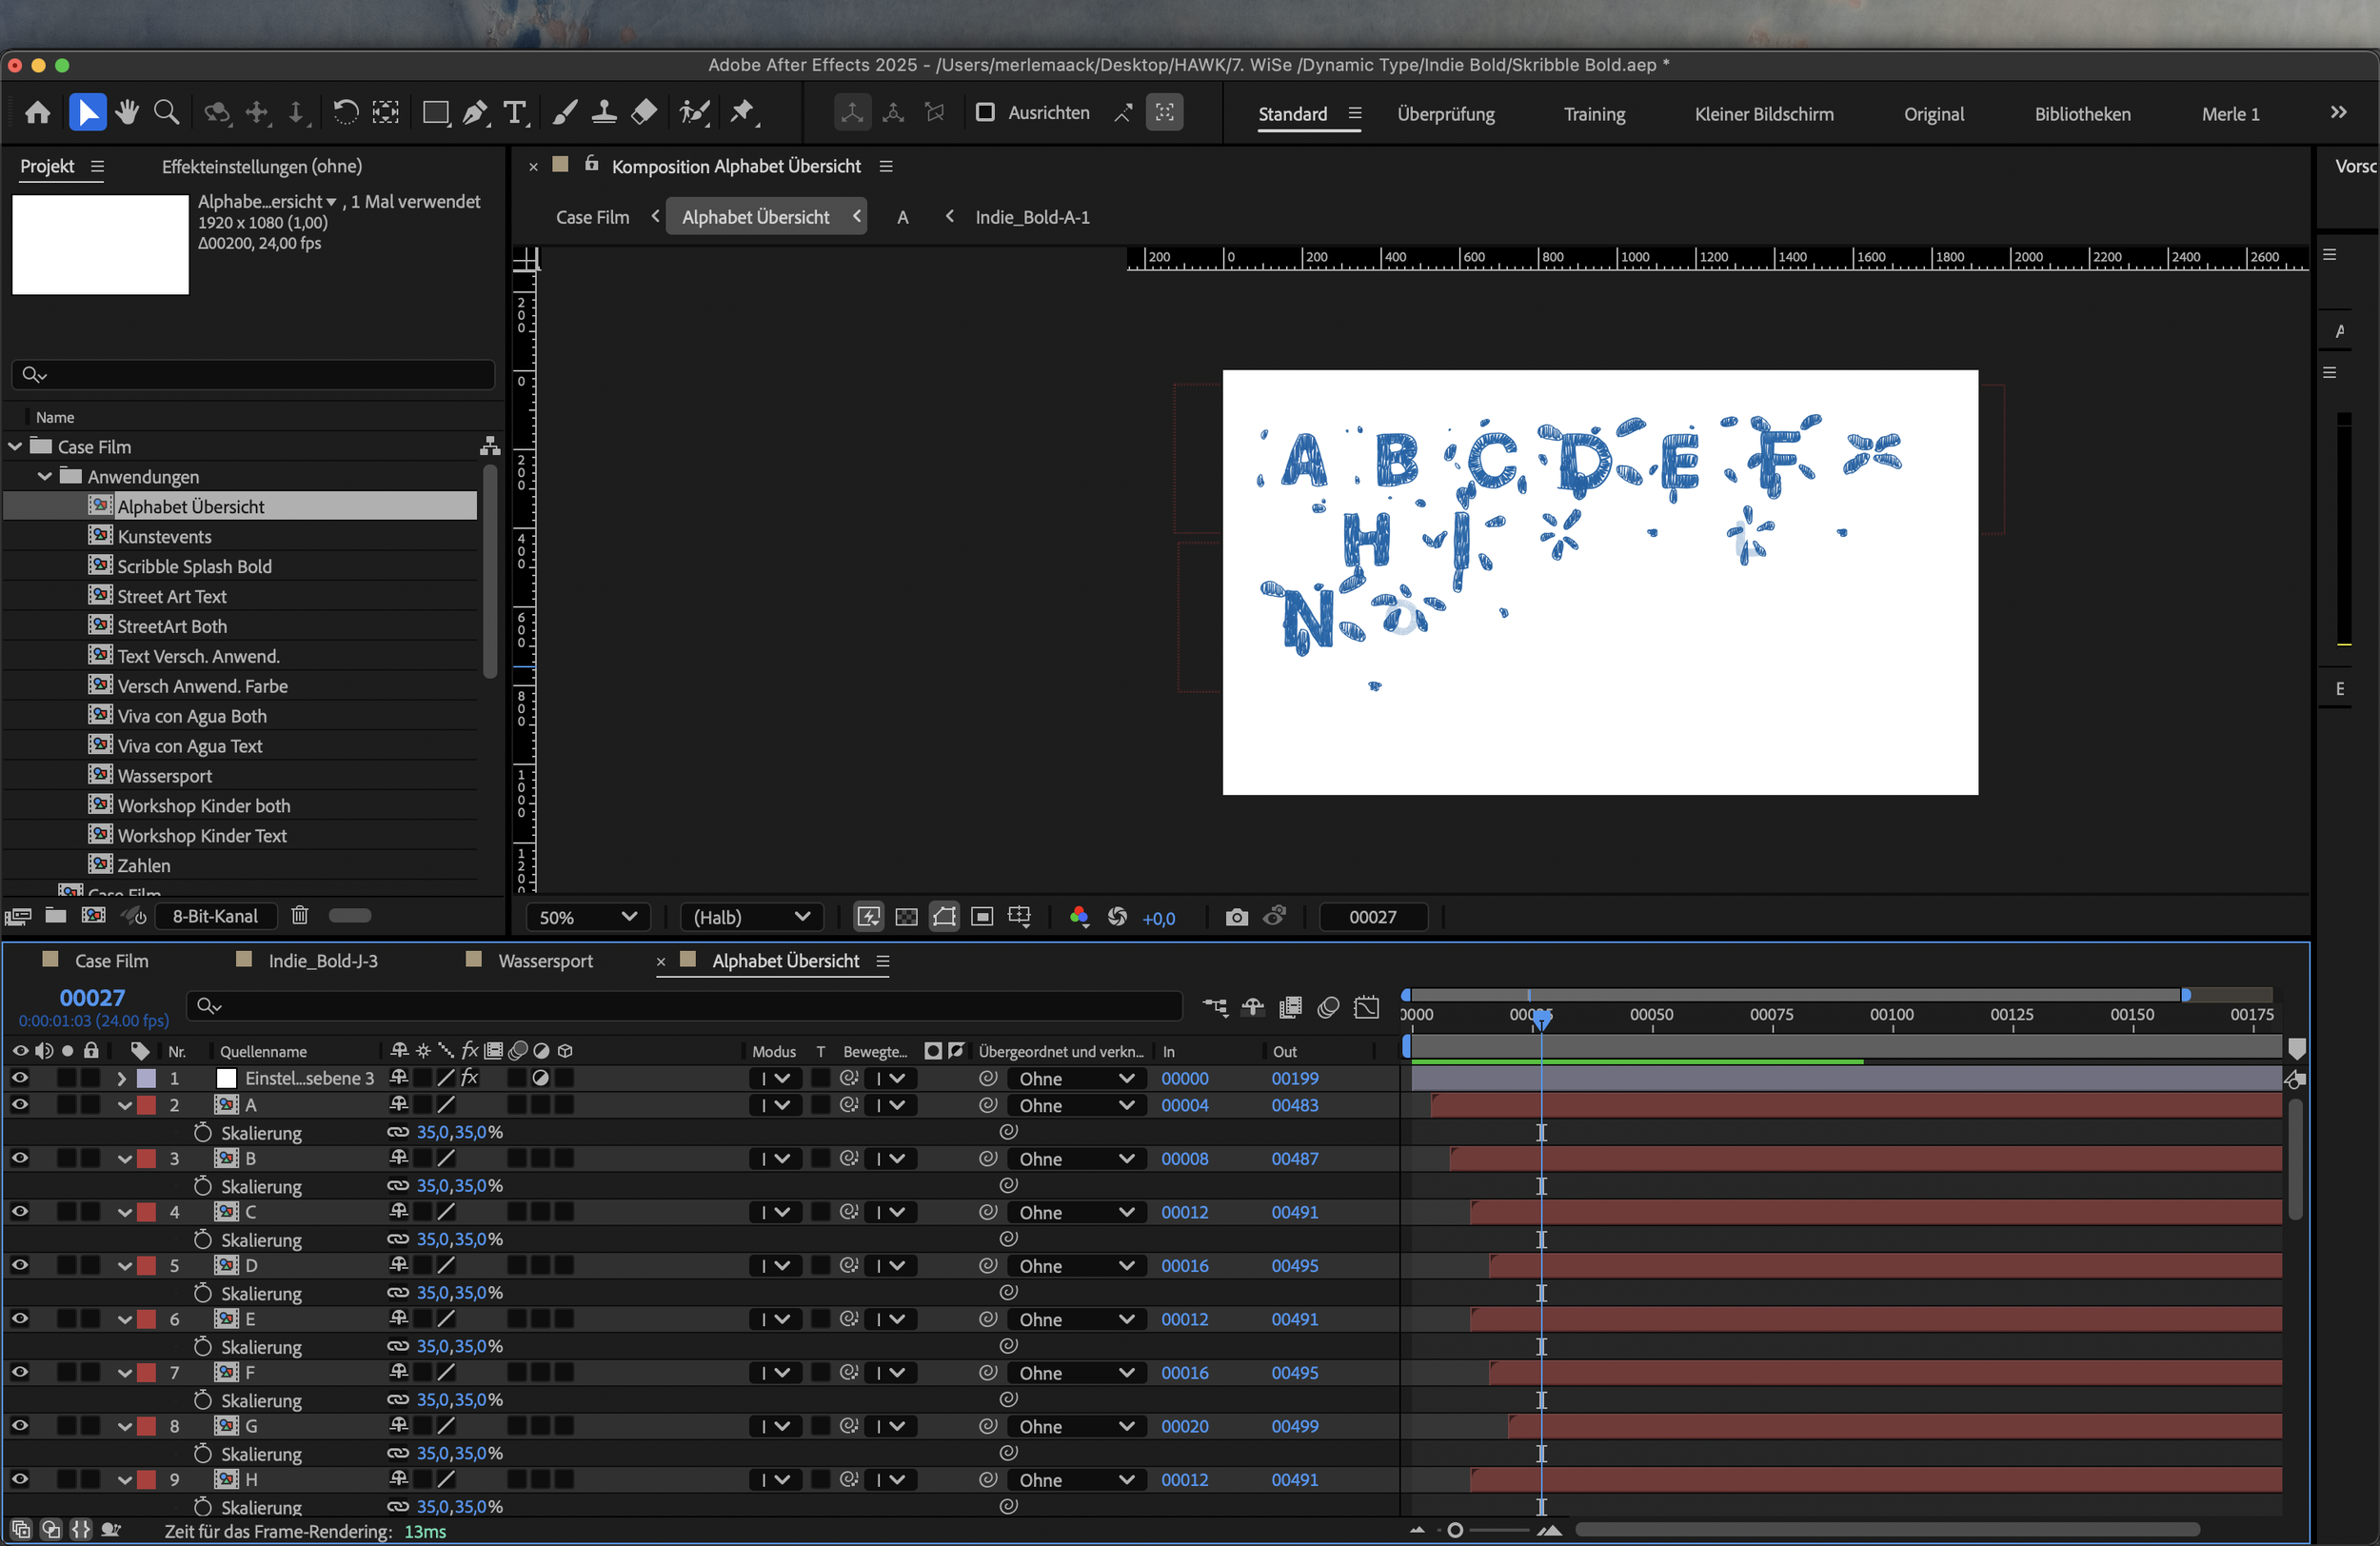Click the timeline zoom slider handle
Viewport: 2380px width, 1546px height.
(x=1455, y=1530)
